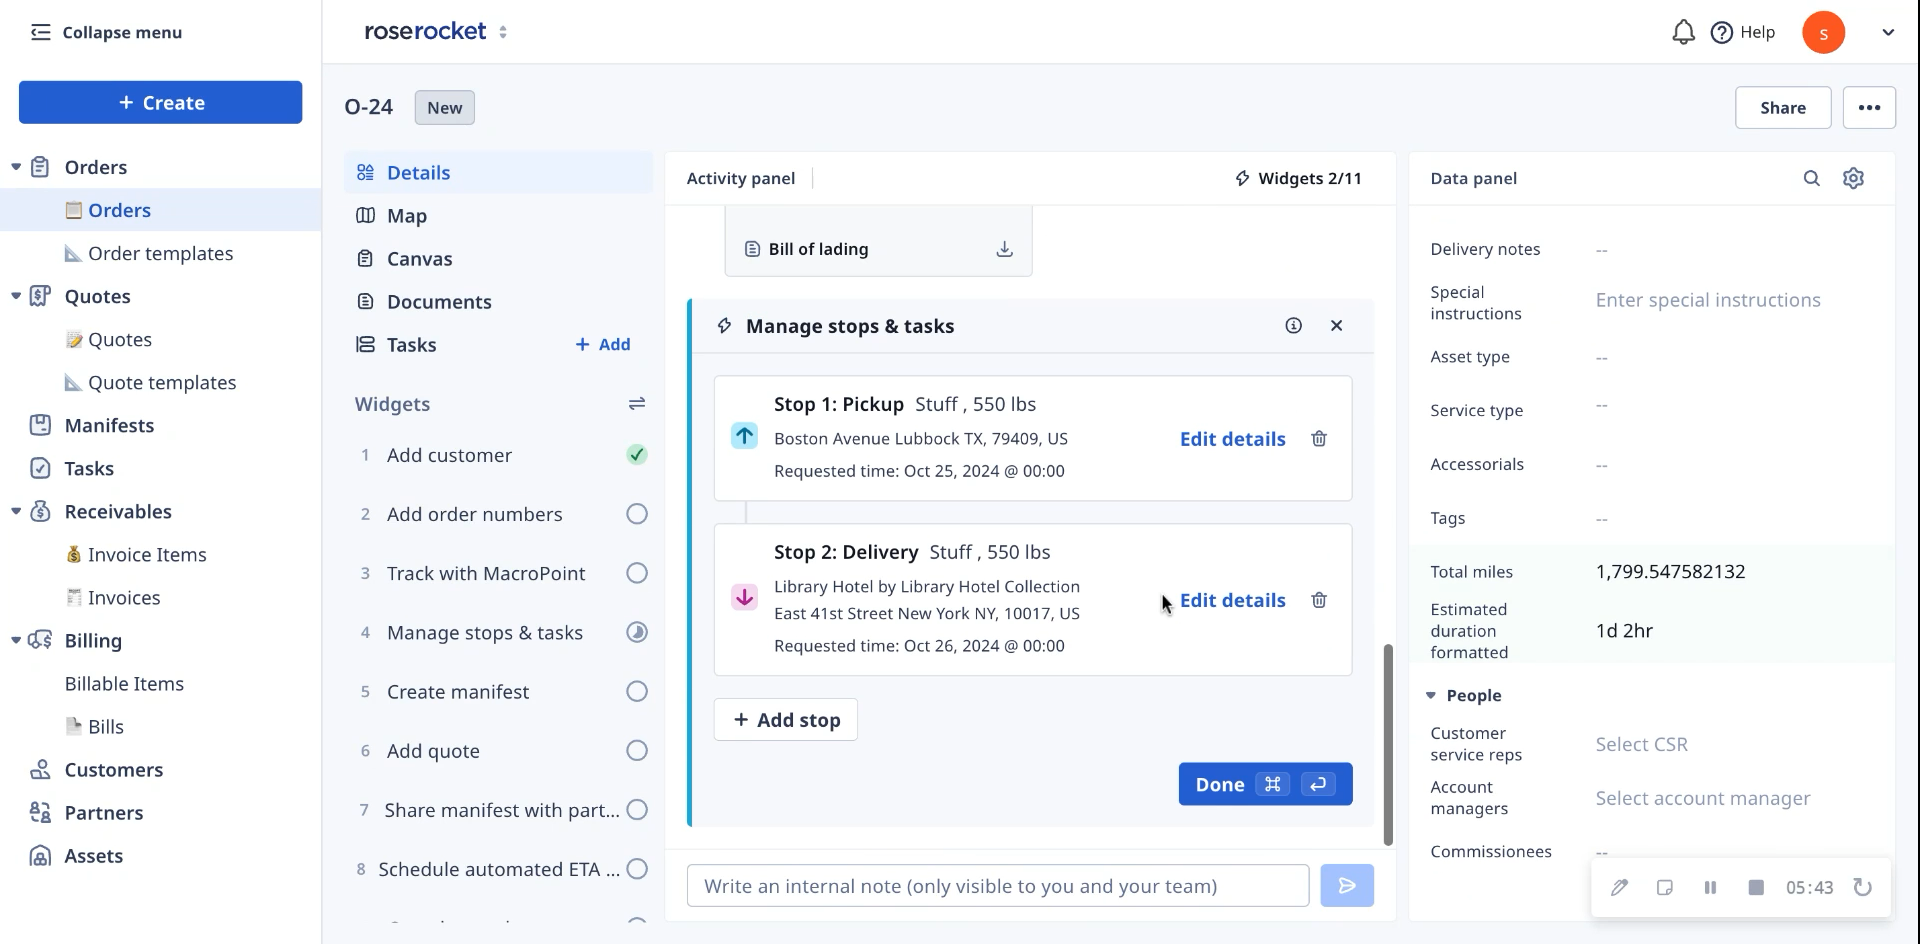The width and height of the screenshot is (1920, 944).
Task: Click the info icon on Manage stops & tasks
Action: point(1293,326)
